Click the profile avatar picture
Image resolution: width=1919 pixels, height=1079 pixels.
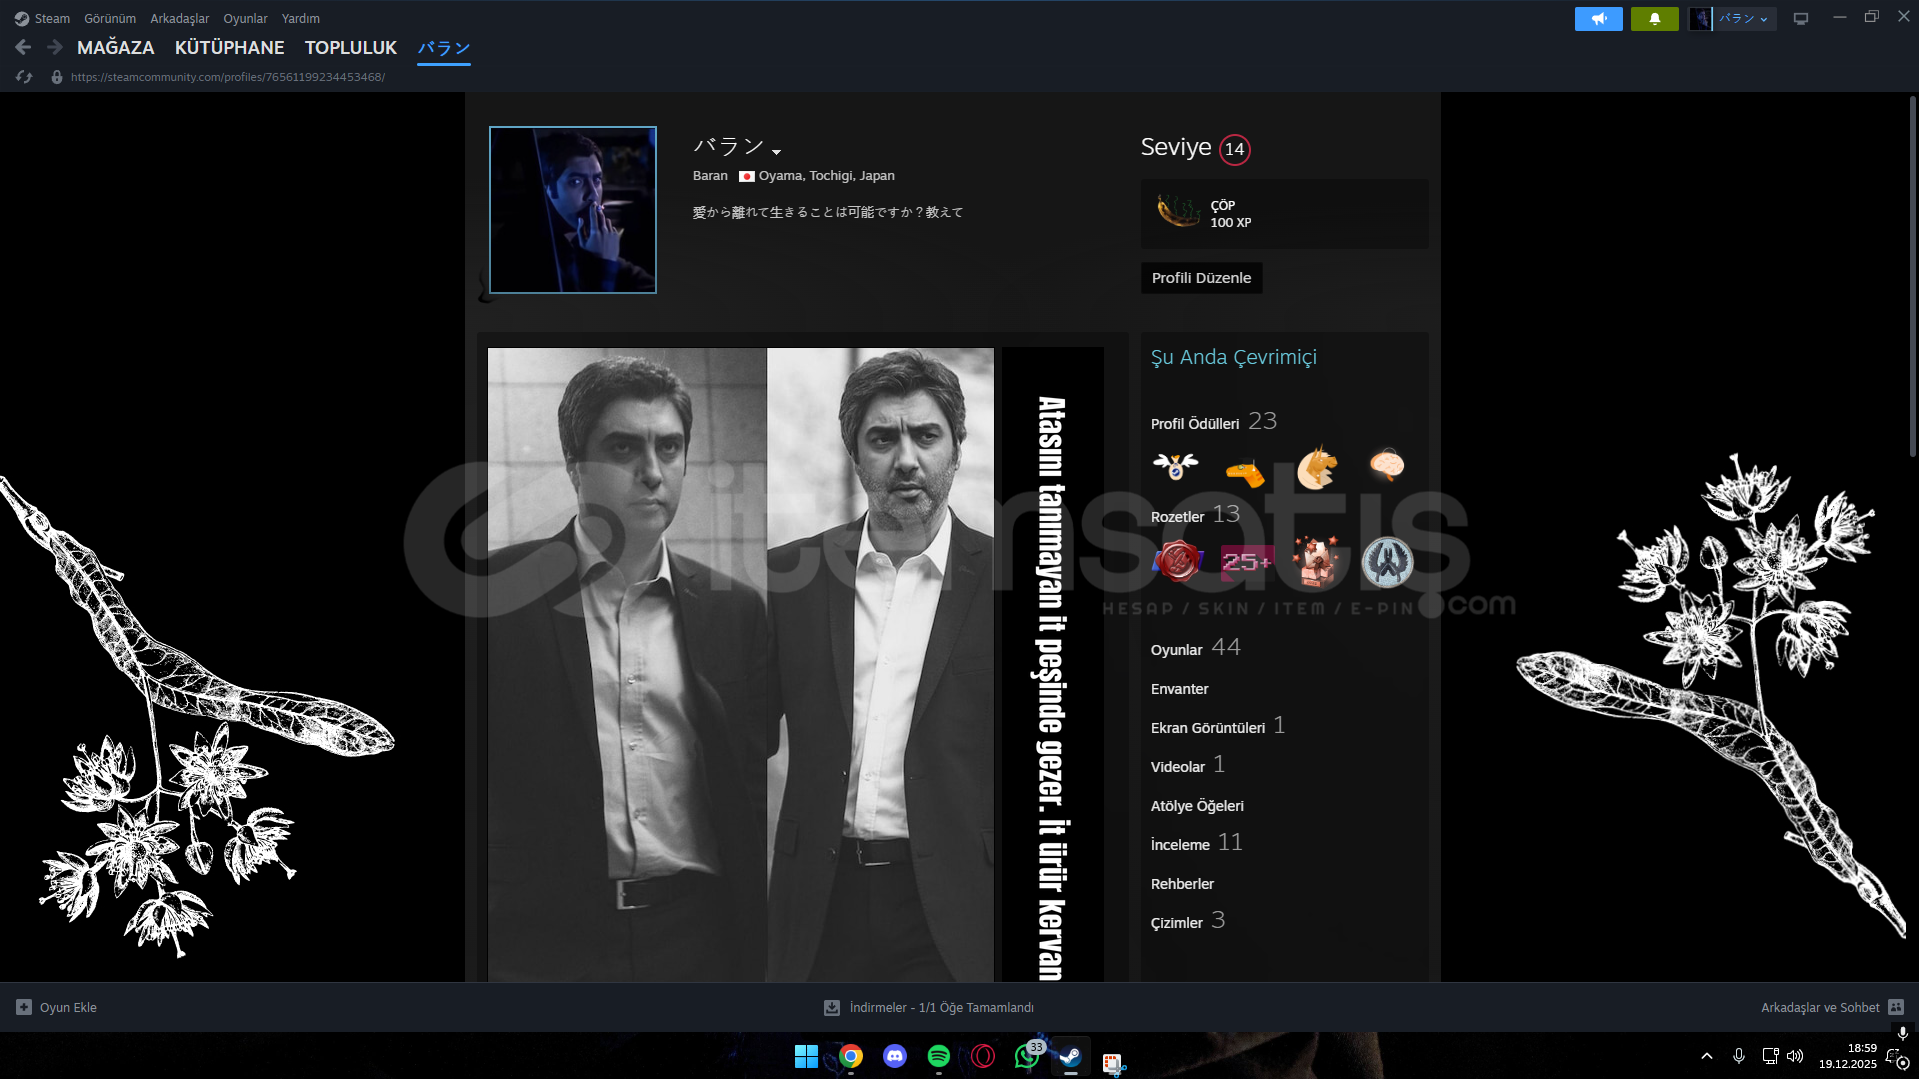click(572, 210)
